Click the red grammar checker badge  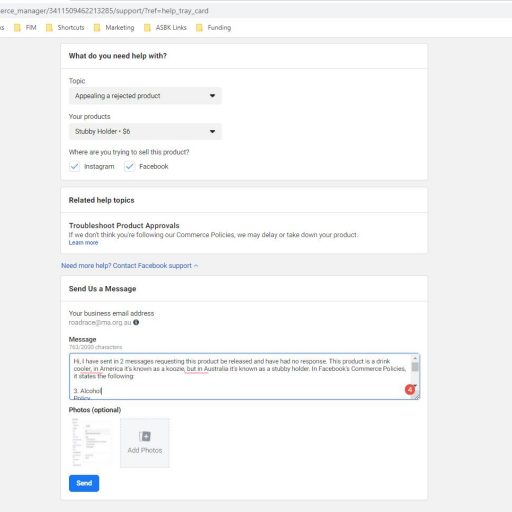(x=410, y=389)
